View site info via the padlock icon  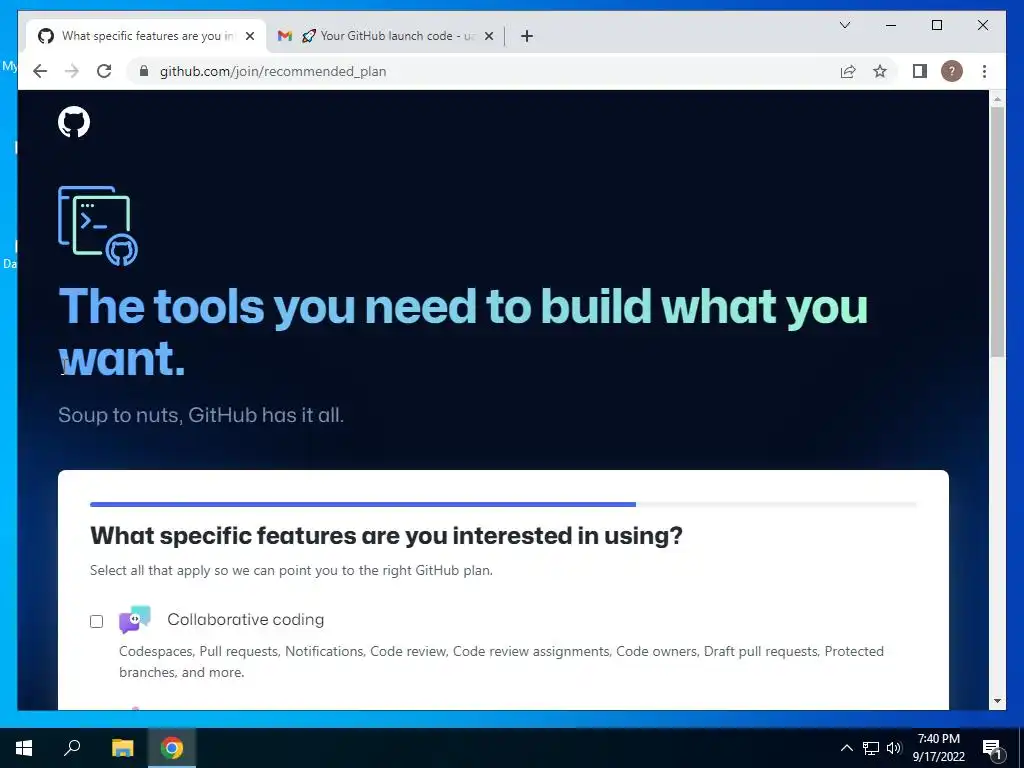(x=144, y=71)
